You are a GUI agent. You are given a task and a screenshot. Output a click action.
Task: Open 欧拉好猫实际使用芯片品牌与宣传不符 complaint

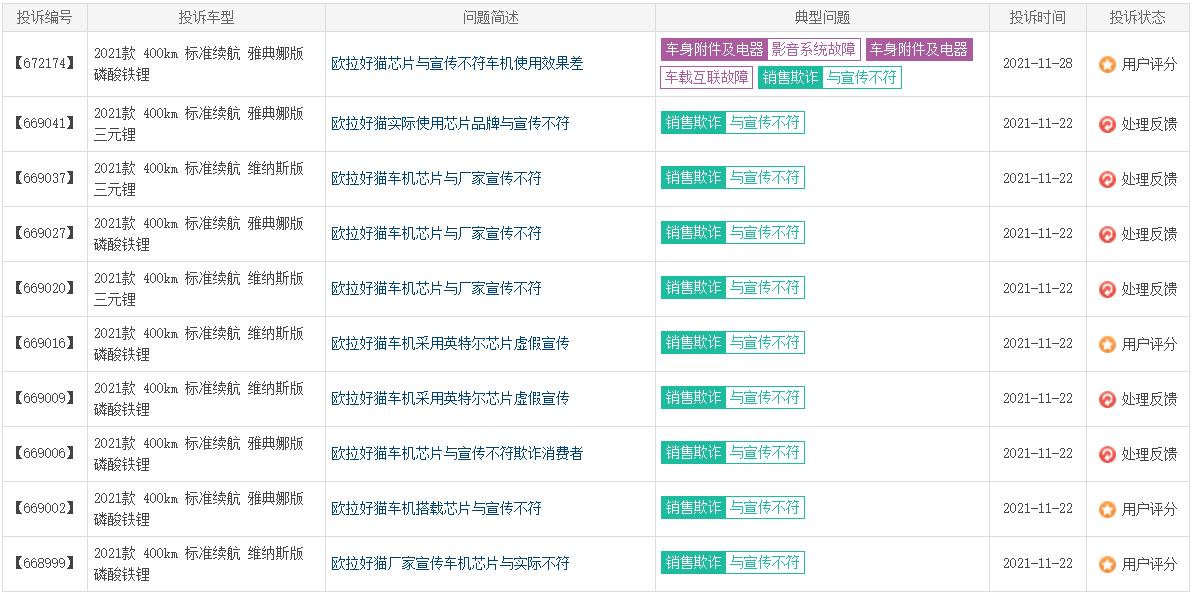coord(450,124)
